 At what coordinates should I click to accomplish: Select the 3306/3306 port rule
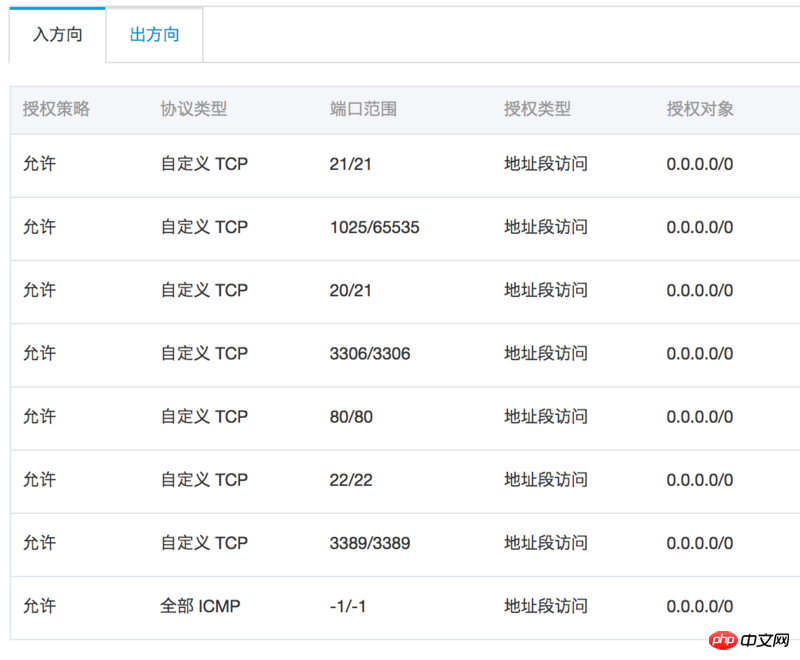(x=405, y=354)
